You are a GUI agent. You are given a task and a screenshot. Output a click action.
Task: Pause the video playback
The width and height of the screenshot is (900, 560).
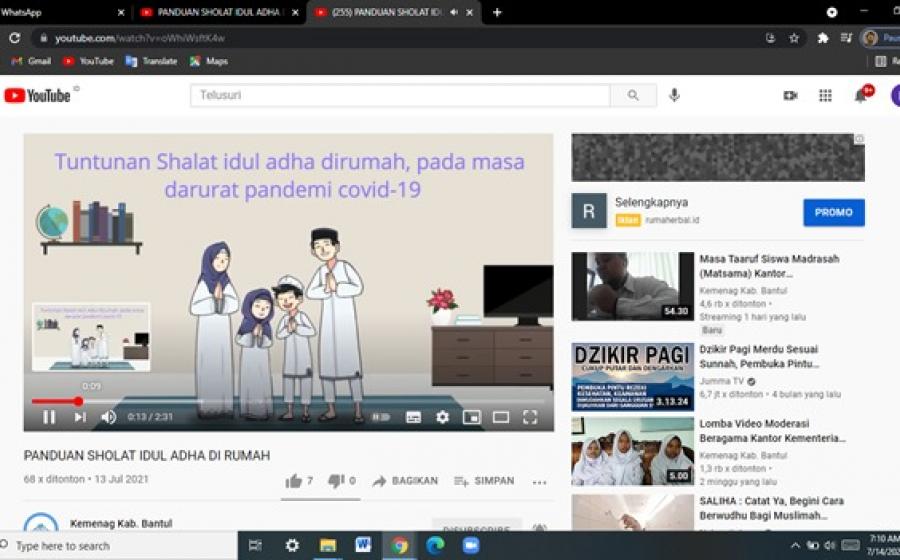pyautogui.click(x=49, y=417)
